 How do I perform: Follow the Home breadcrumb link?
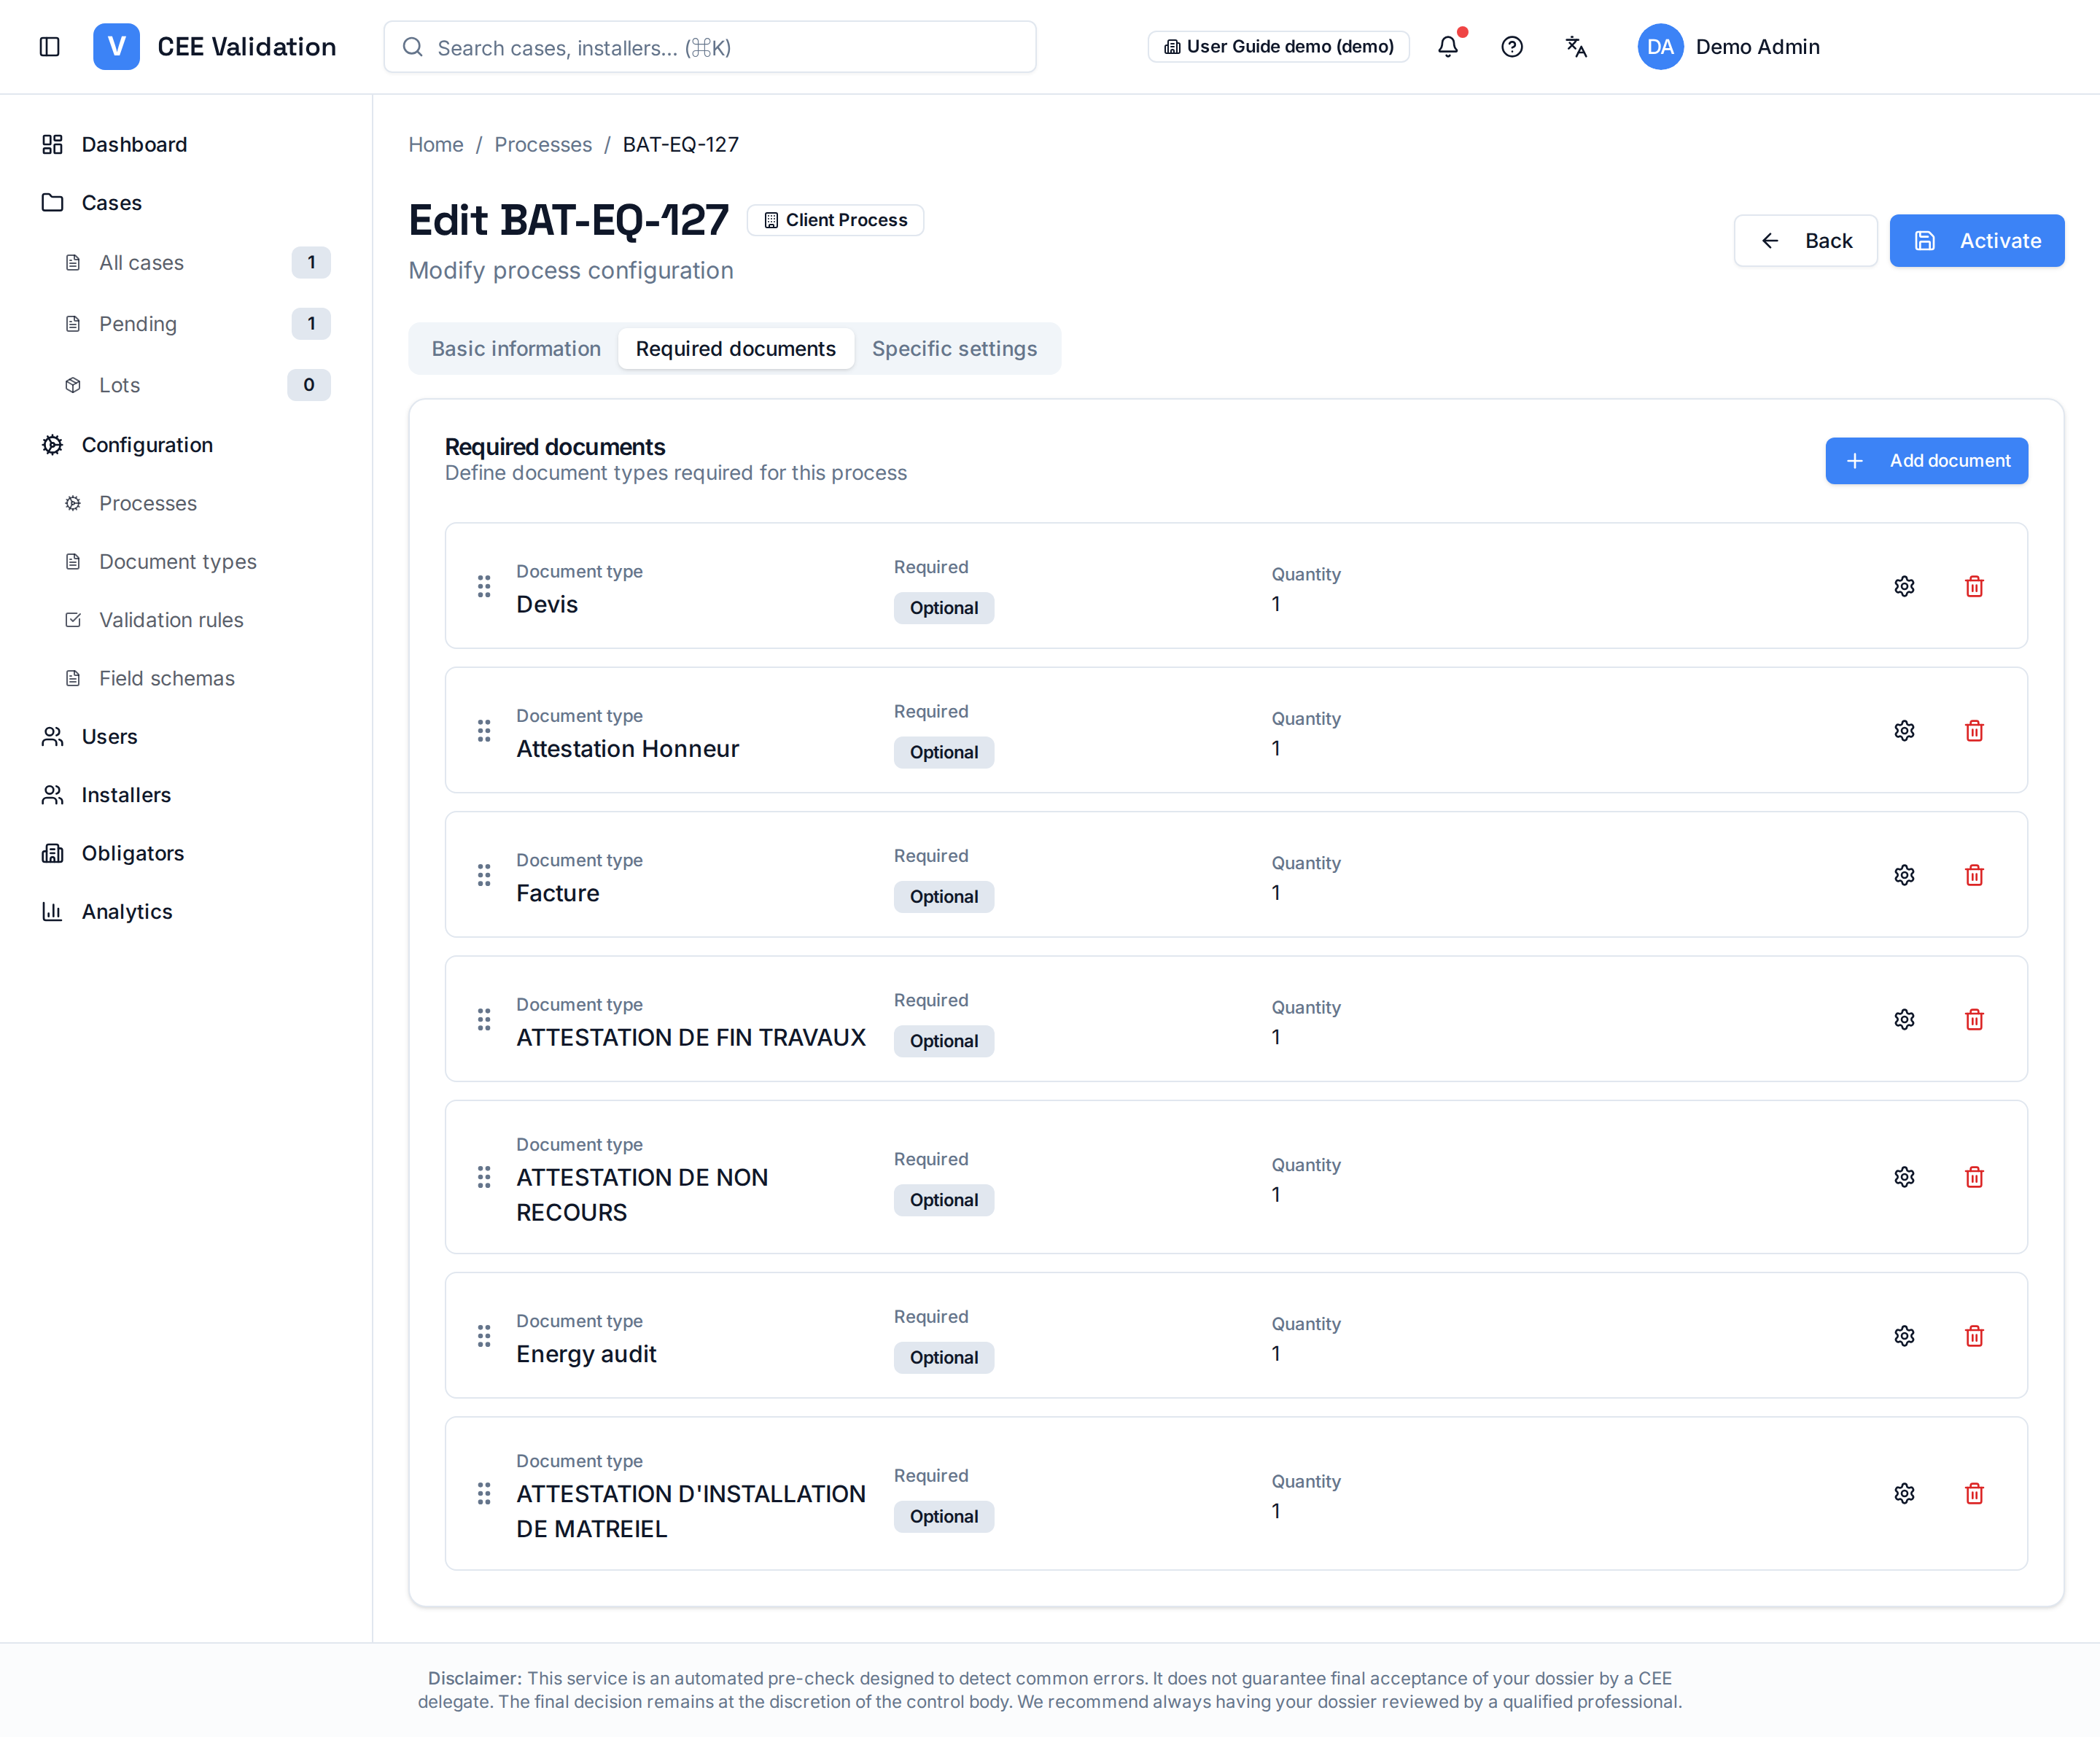coord(436,144)
